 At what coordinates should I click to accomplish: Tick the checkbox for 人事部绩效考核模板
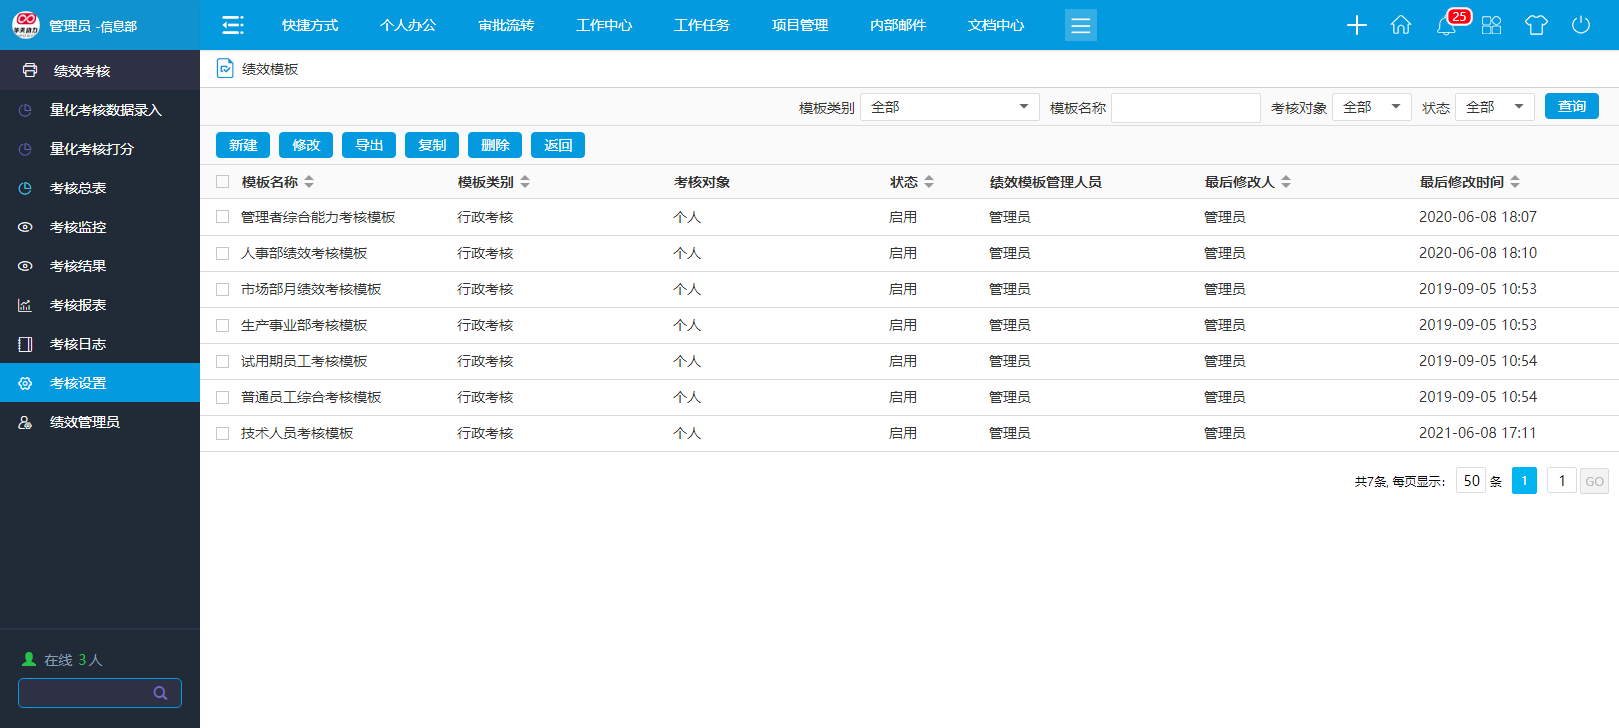223,254
